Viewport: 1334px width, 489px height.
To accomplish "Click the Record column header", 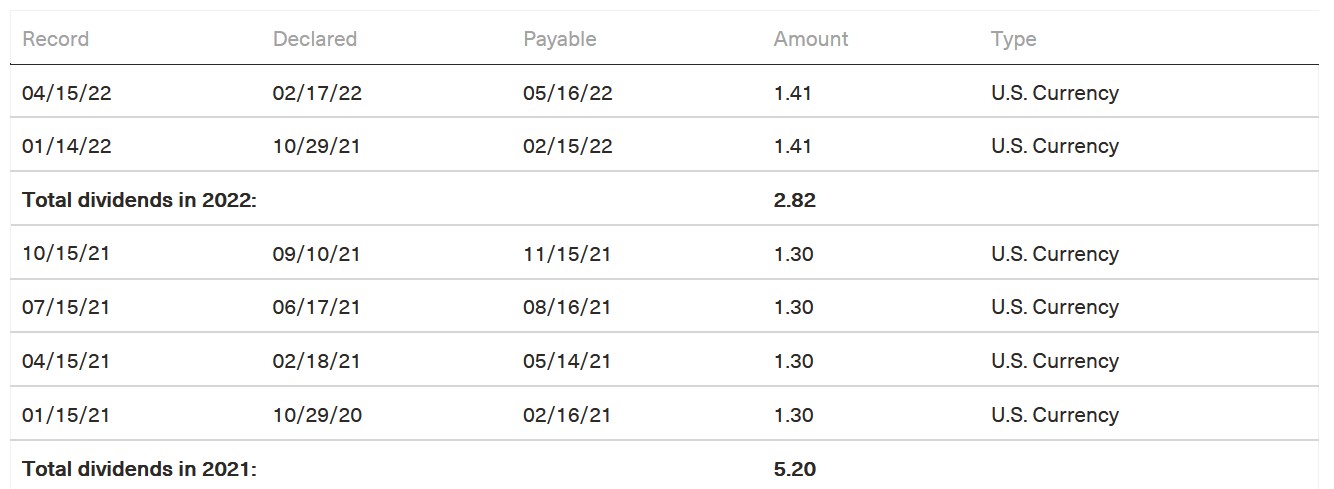I will (55, 39).
